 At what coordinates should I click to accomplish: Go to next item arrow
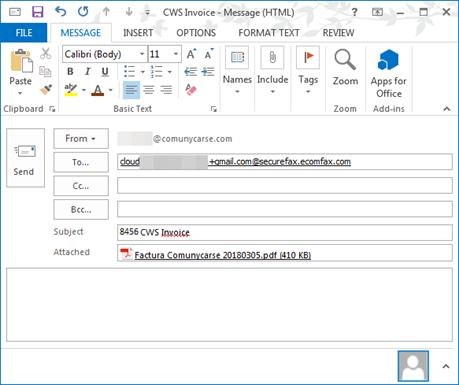point(129,12)
